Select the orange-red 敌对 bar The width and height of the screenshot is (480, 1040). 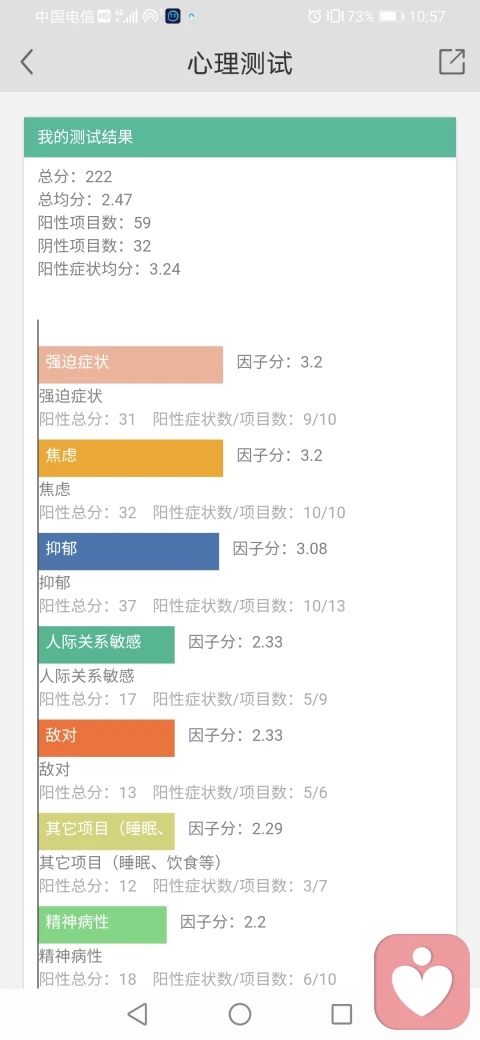107,738
